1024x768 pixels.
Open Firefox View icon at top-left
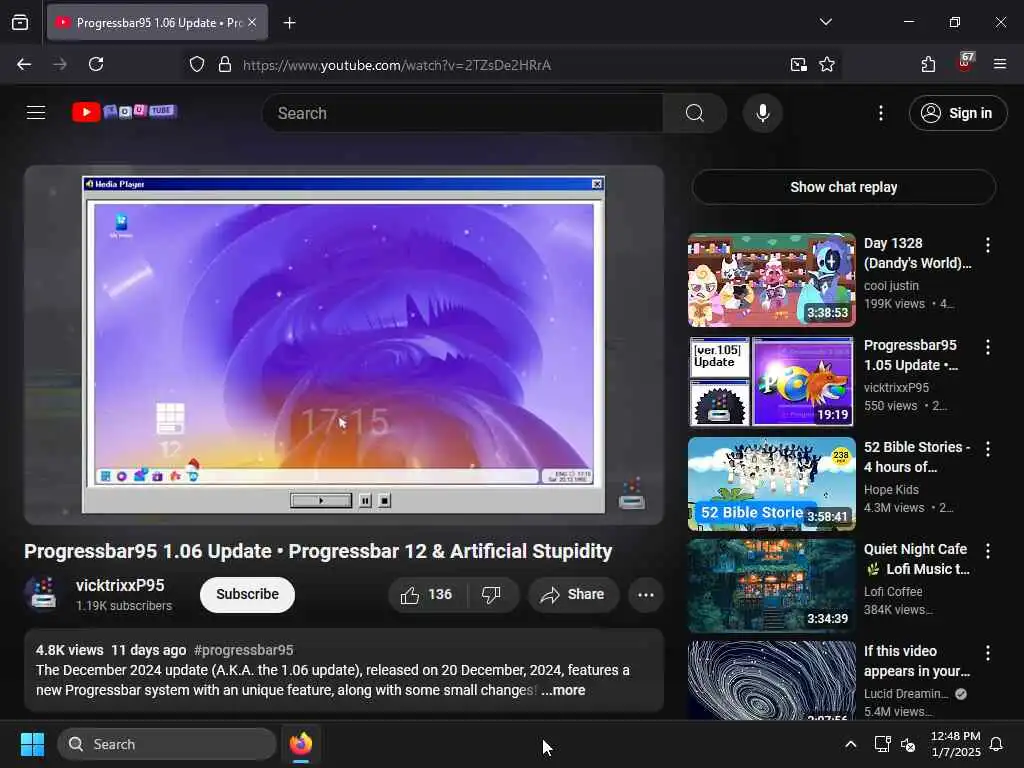point(20,23)
